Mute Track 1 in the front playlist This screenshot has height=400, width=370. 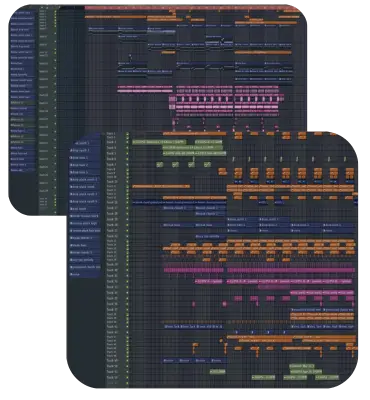127,133
